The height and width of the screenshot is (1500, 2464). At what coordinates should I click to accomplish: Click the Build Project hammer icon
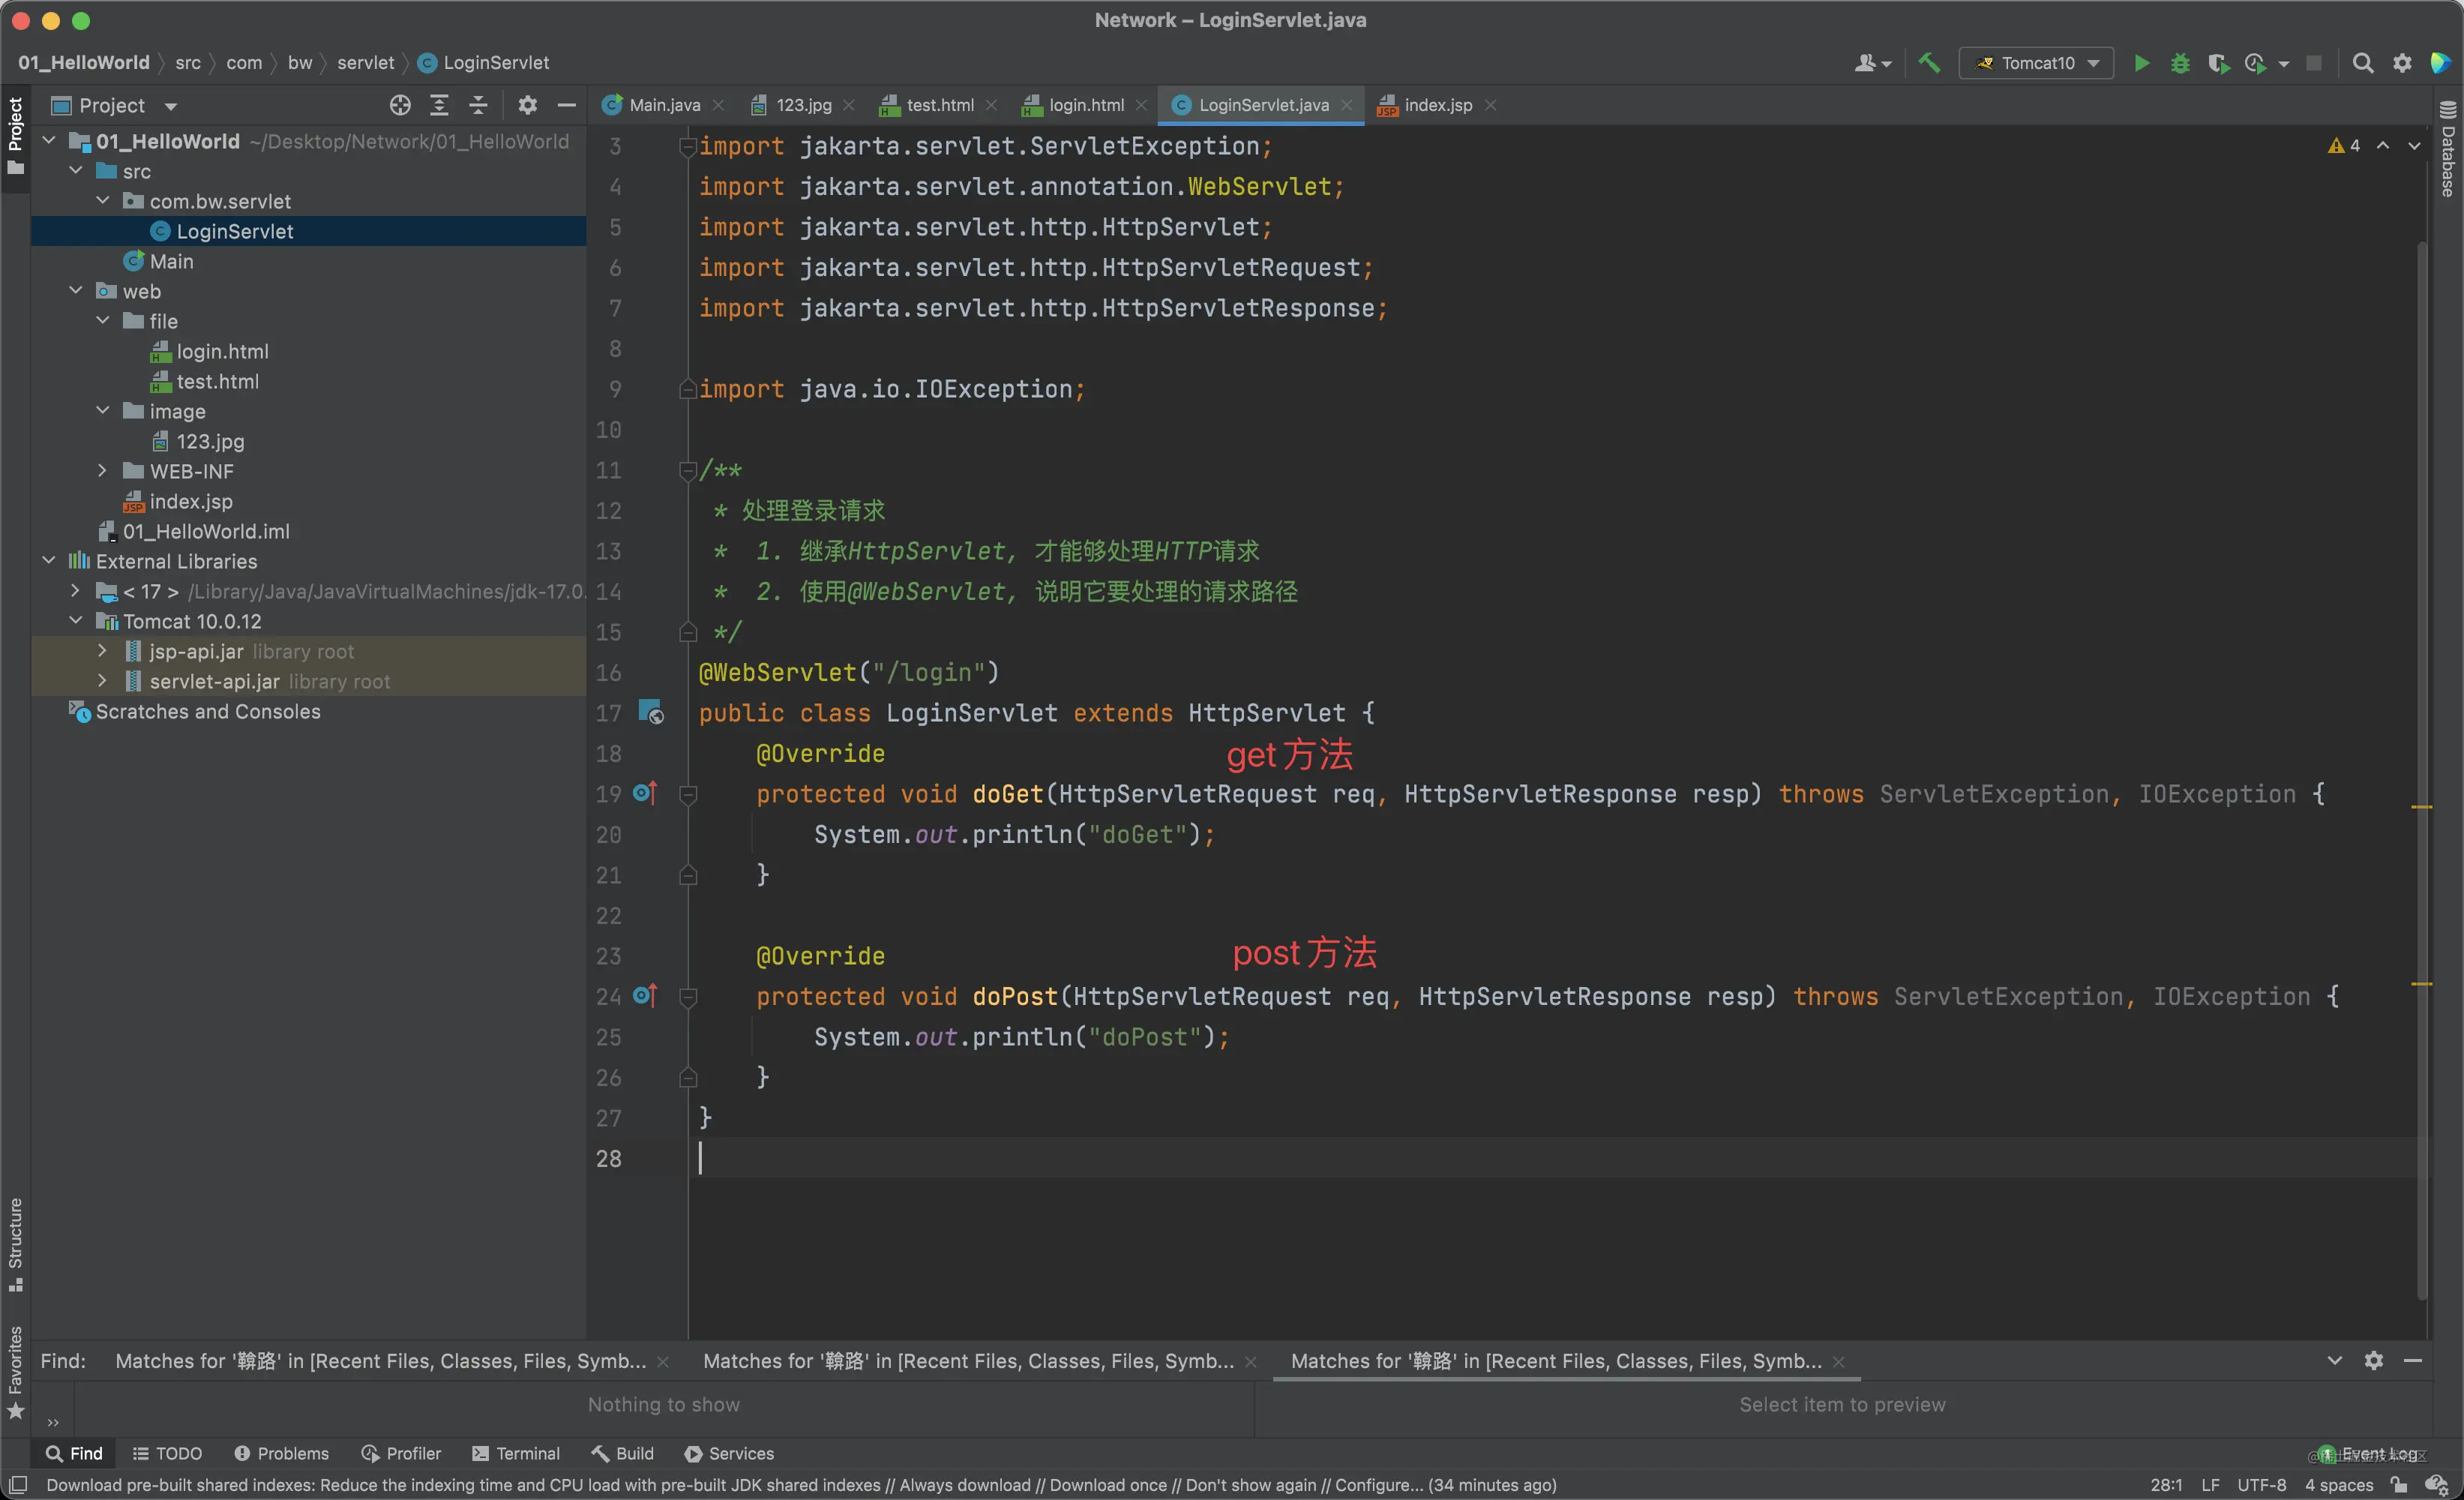(1929, 63)
